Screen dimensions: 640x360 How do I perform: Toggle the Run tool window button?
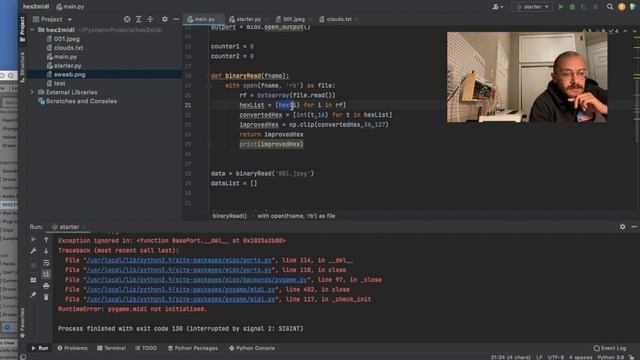pyautogui.click(x=40, y=348)
